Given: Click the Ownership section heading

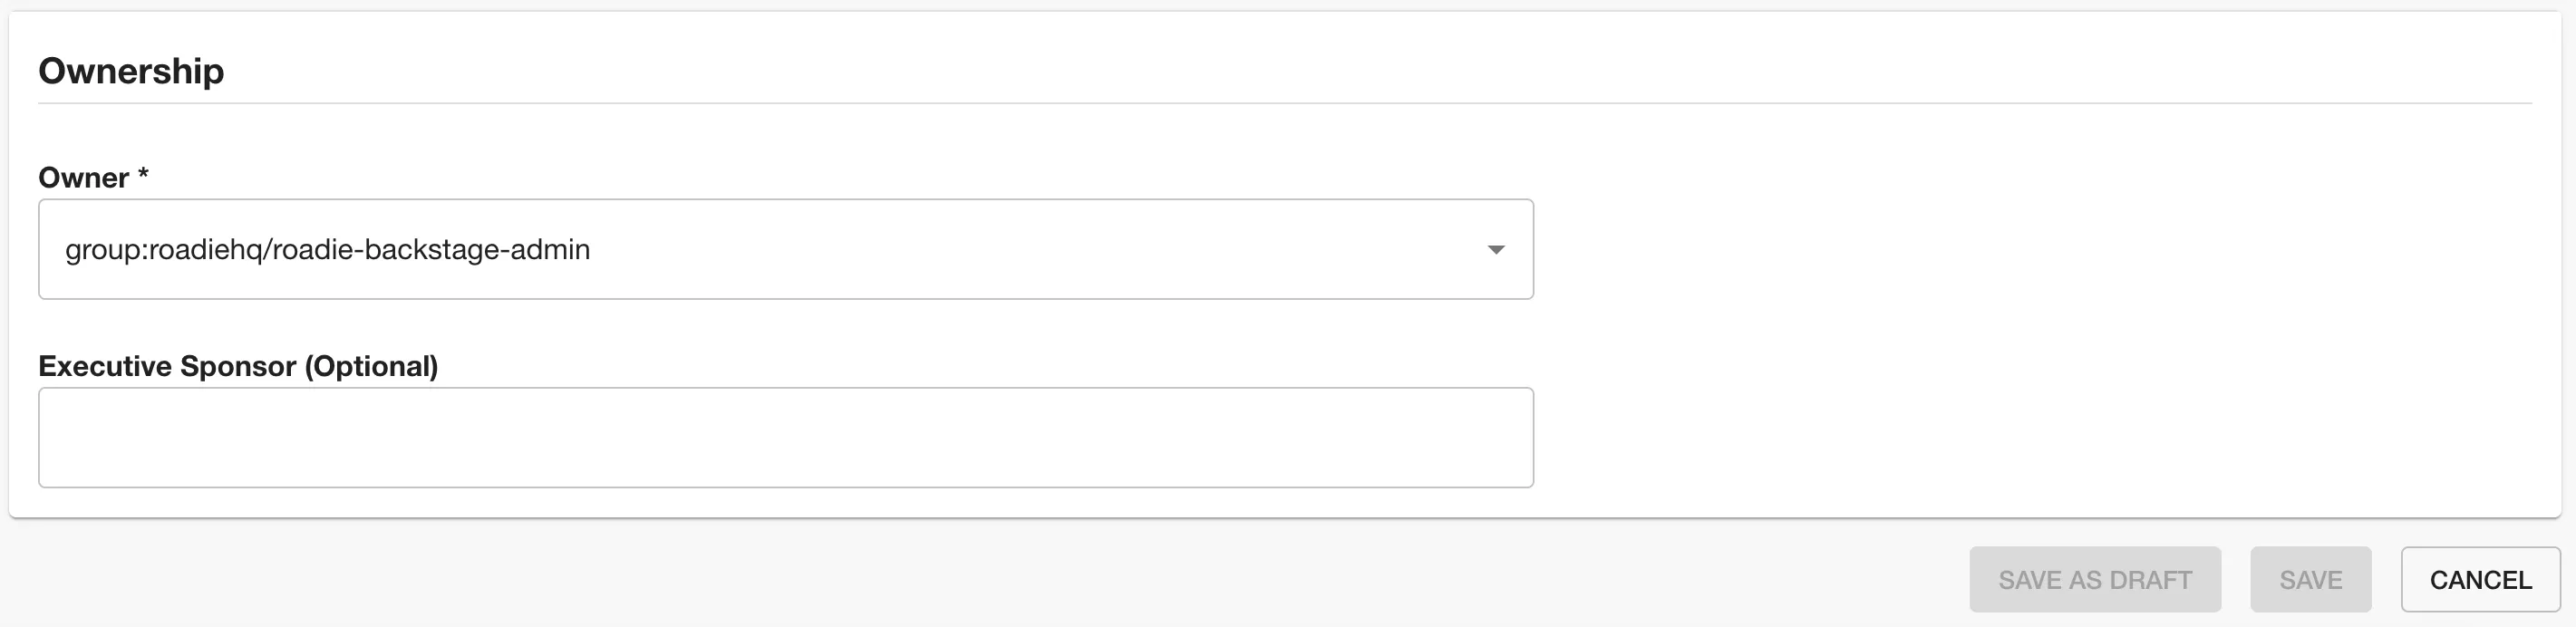Looking at the screenshot, I should (x=131, y=71).
